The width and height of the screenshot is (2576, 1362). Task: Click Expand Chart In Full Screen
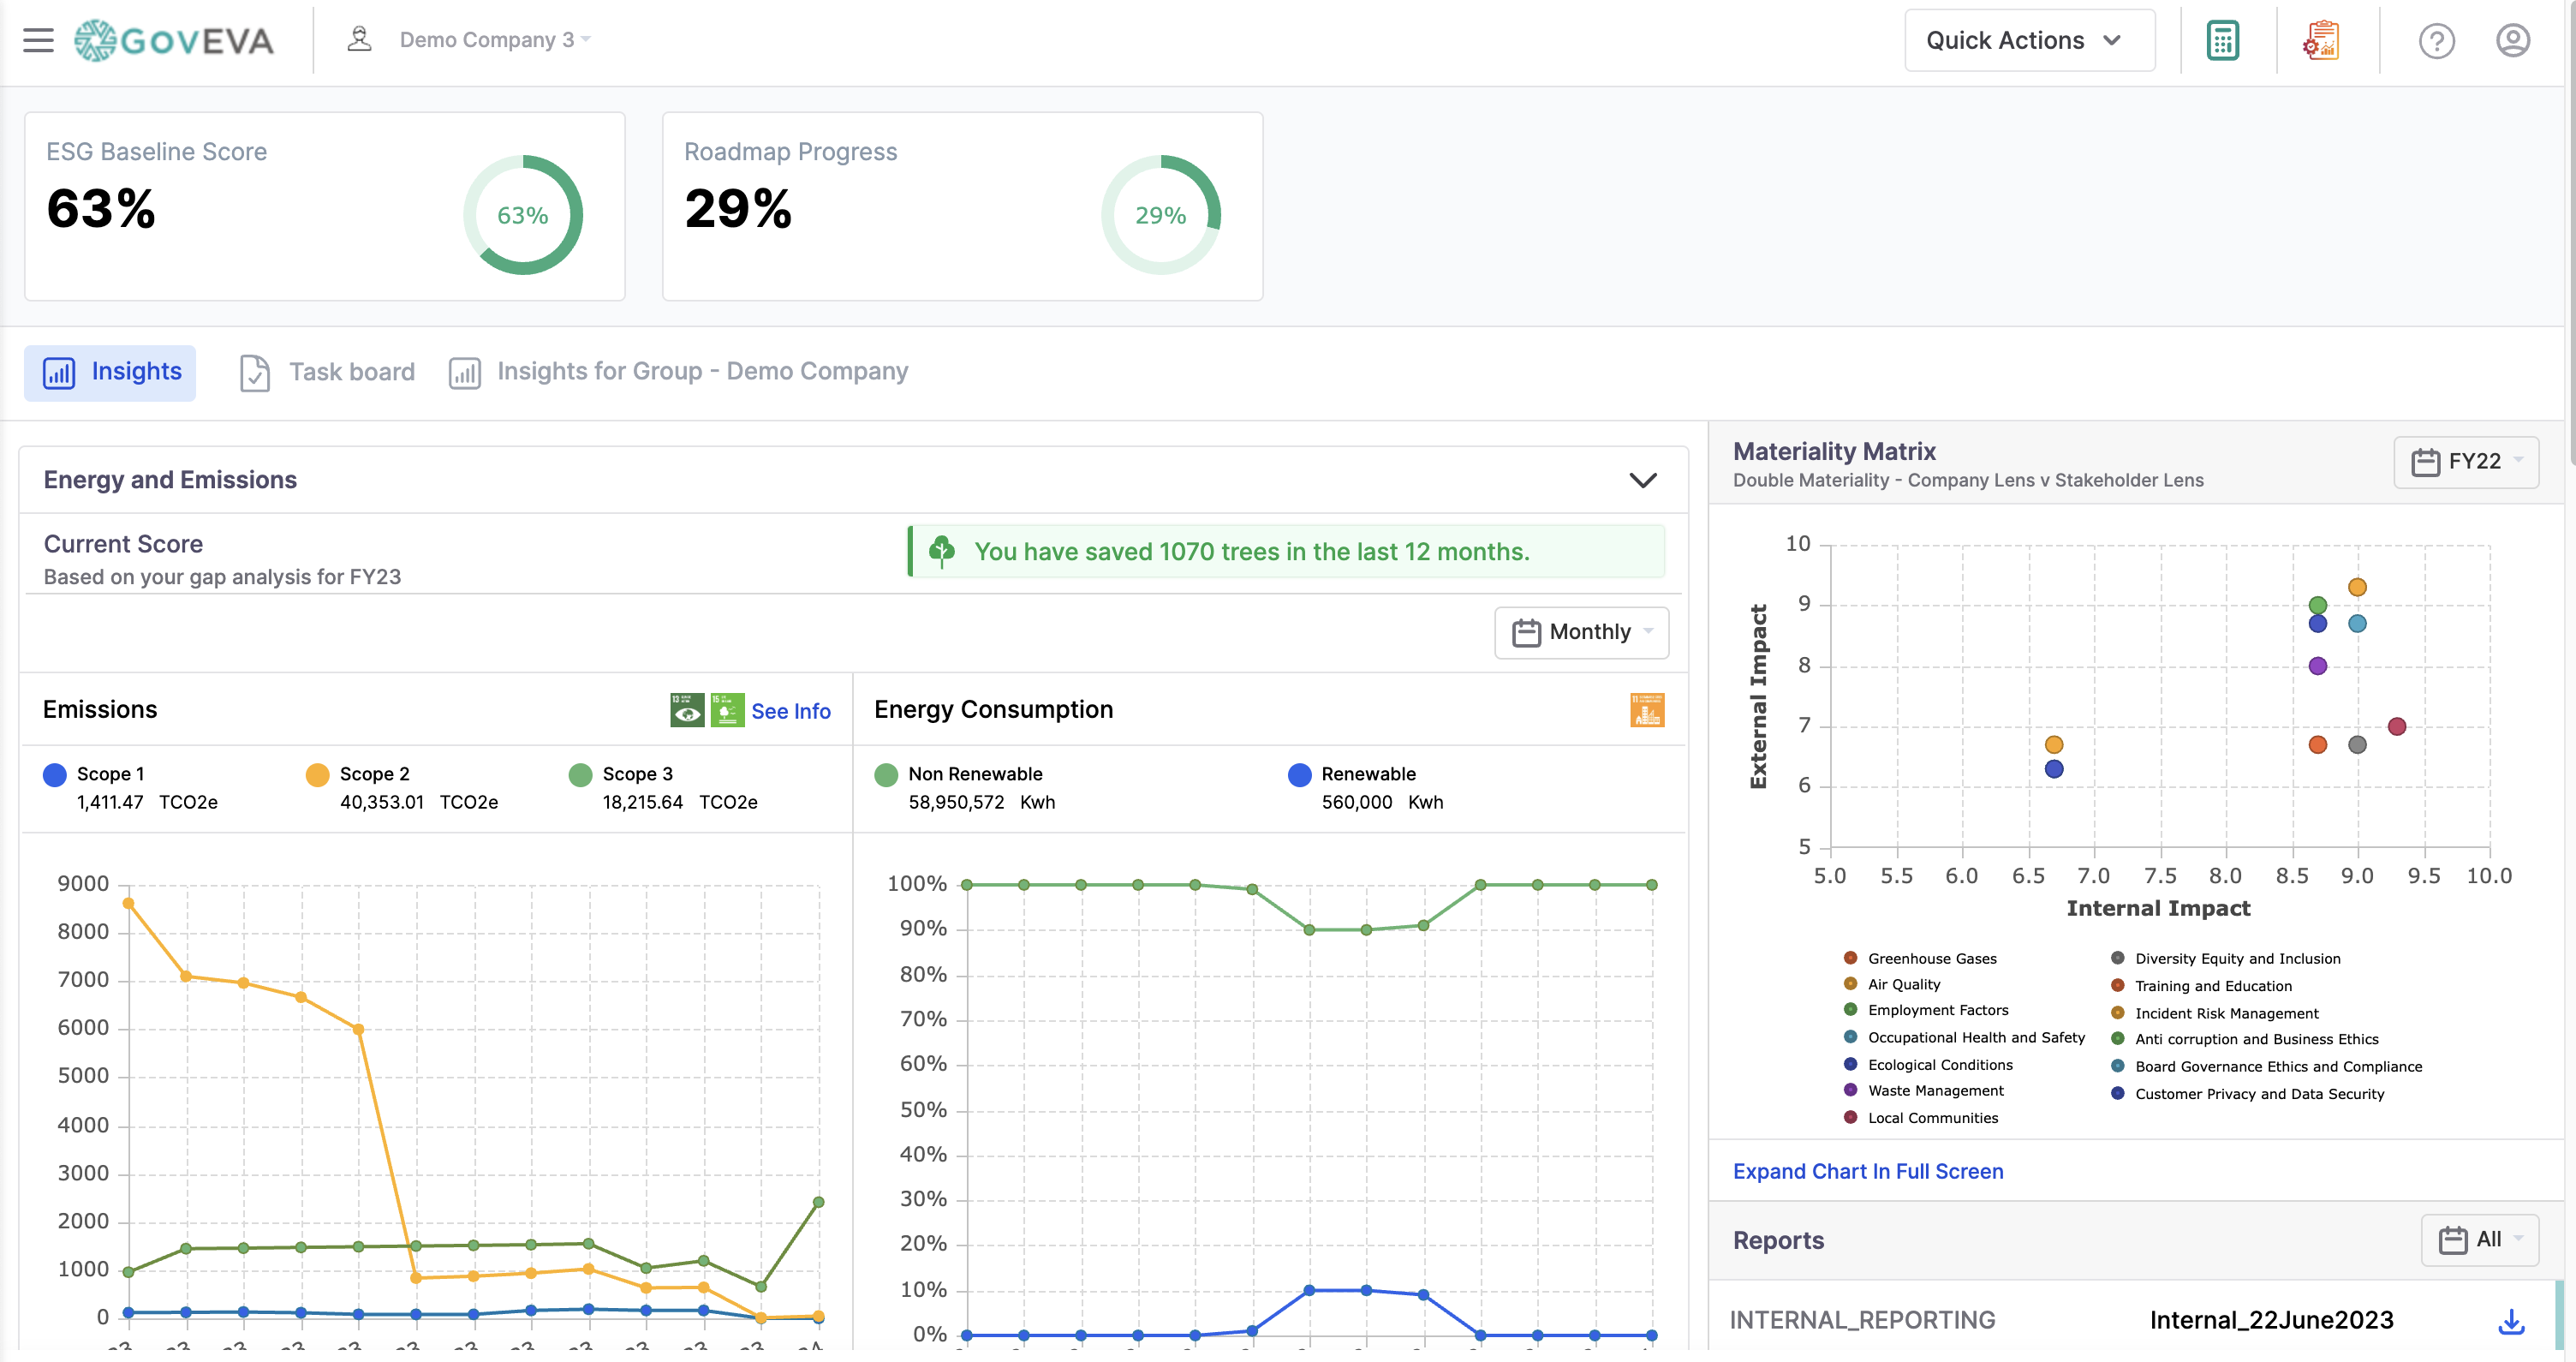coord(1867,1171)
